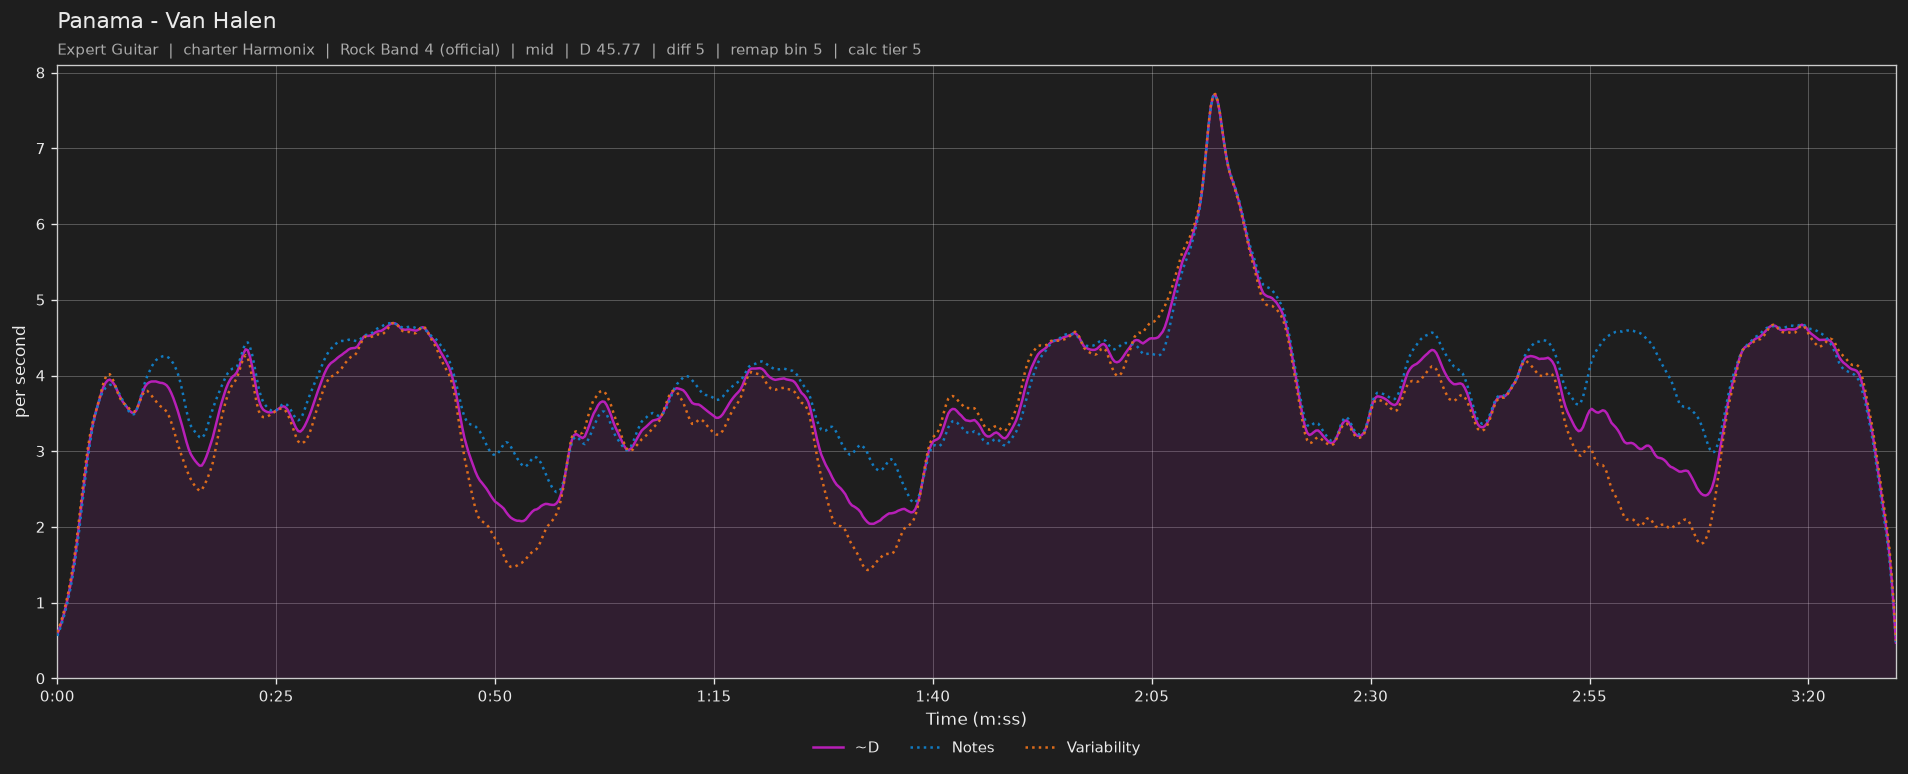
Task: Click the 'Time (m:ss)' axis label
Action: pyautogui.click(x=976, y=719)
